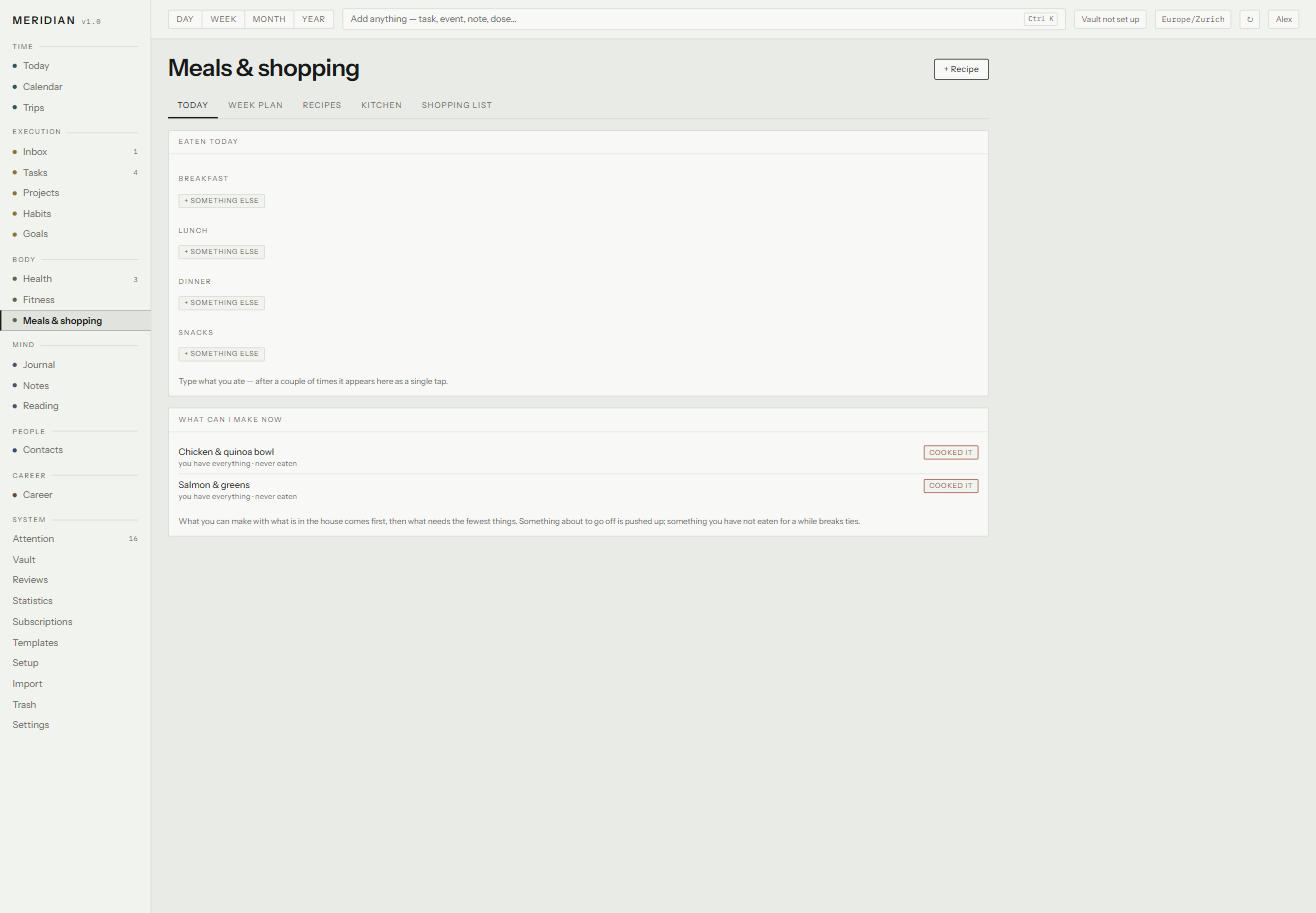Go to the Shopping List tab
The height and width of the screenshot is (913, 1316).
(x=457, y=105)
